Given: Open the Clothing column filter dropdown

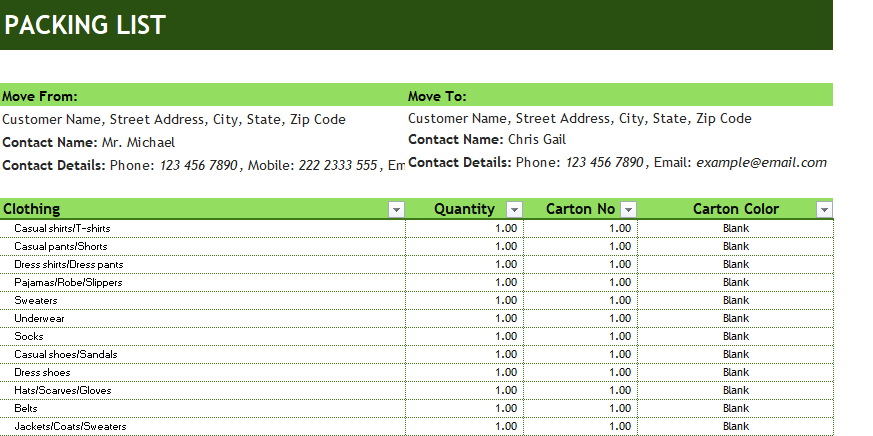Looking at the screenshot, I should [x=396, y=209].
